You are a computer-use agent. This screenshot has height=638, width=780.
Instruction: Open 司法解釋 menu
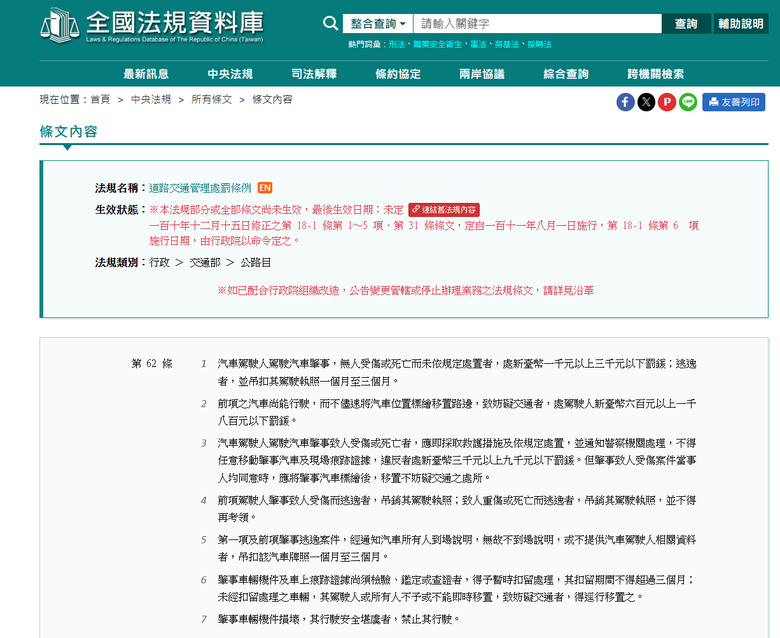coord(314,74)
